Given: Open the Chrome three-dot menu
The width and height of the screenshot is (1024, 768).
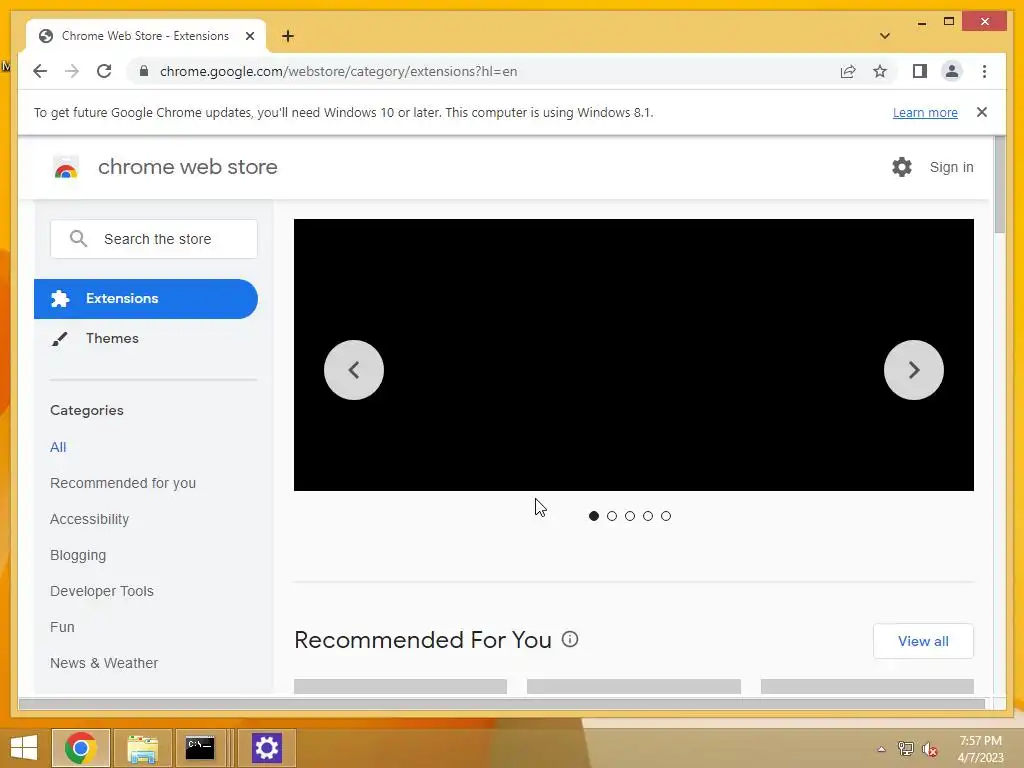Looking at the screenshot, I should click(984, 71).
